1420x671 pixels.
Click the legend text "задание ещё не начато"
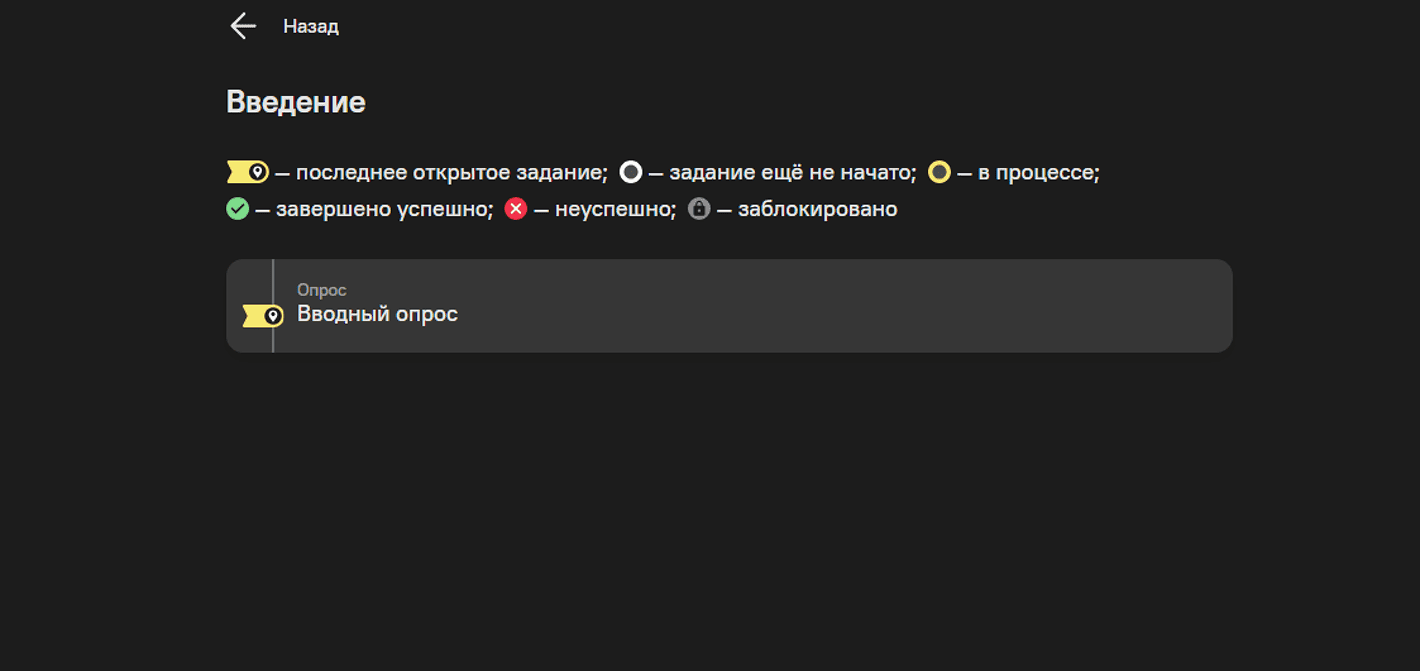tap(792, 173)
